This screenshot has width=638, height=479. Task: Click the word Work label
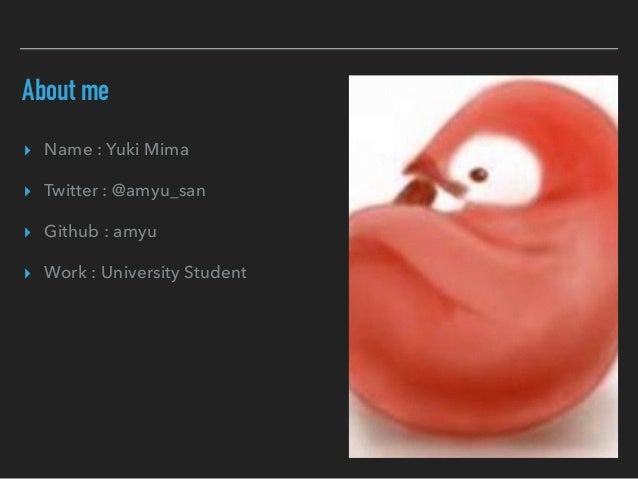[x=65, y=272]
